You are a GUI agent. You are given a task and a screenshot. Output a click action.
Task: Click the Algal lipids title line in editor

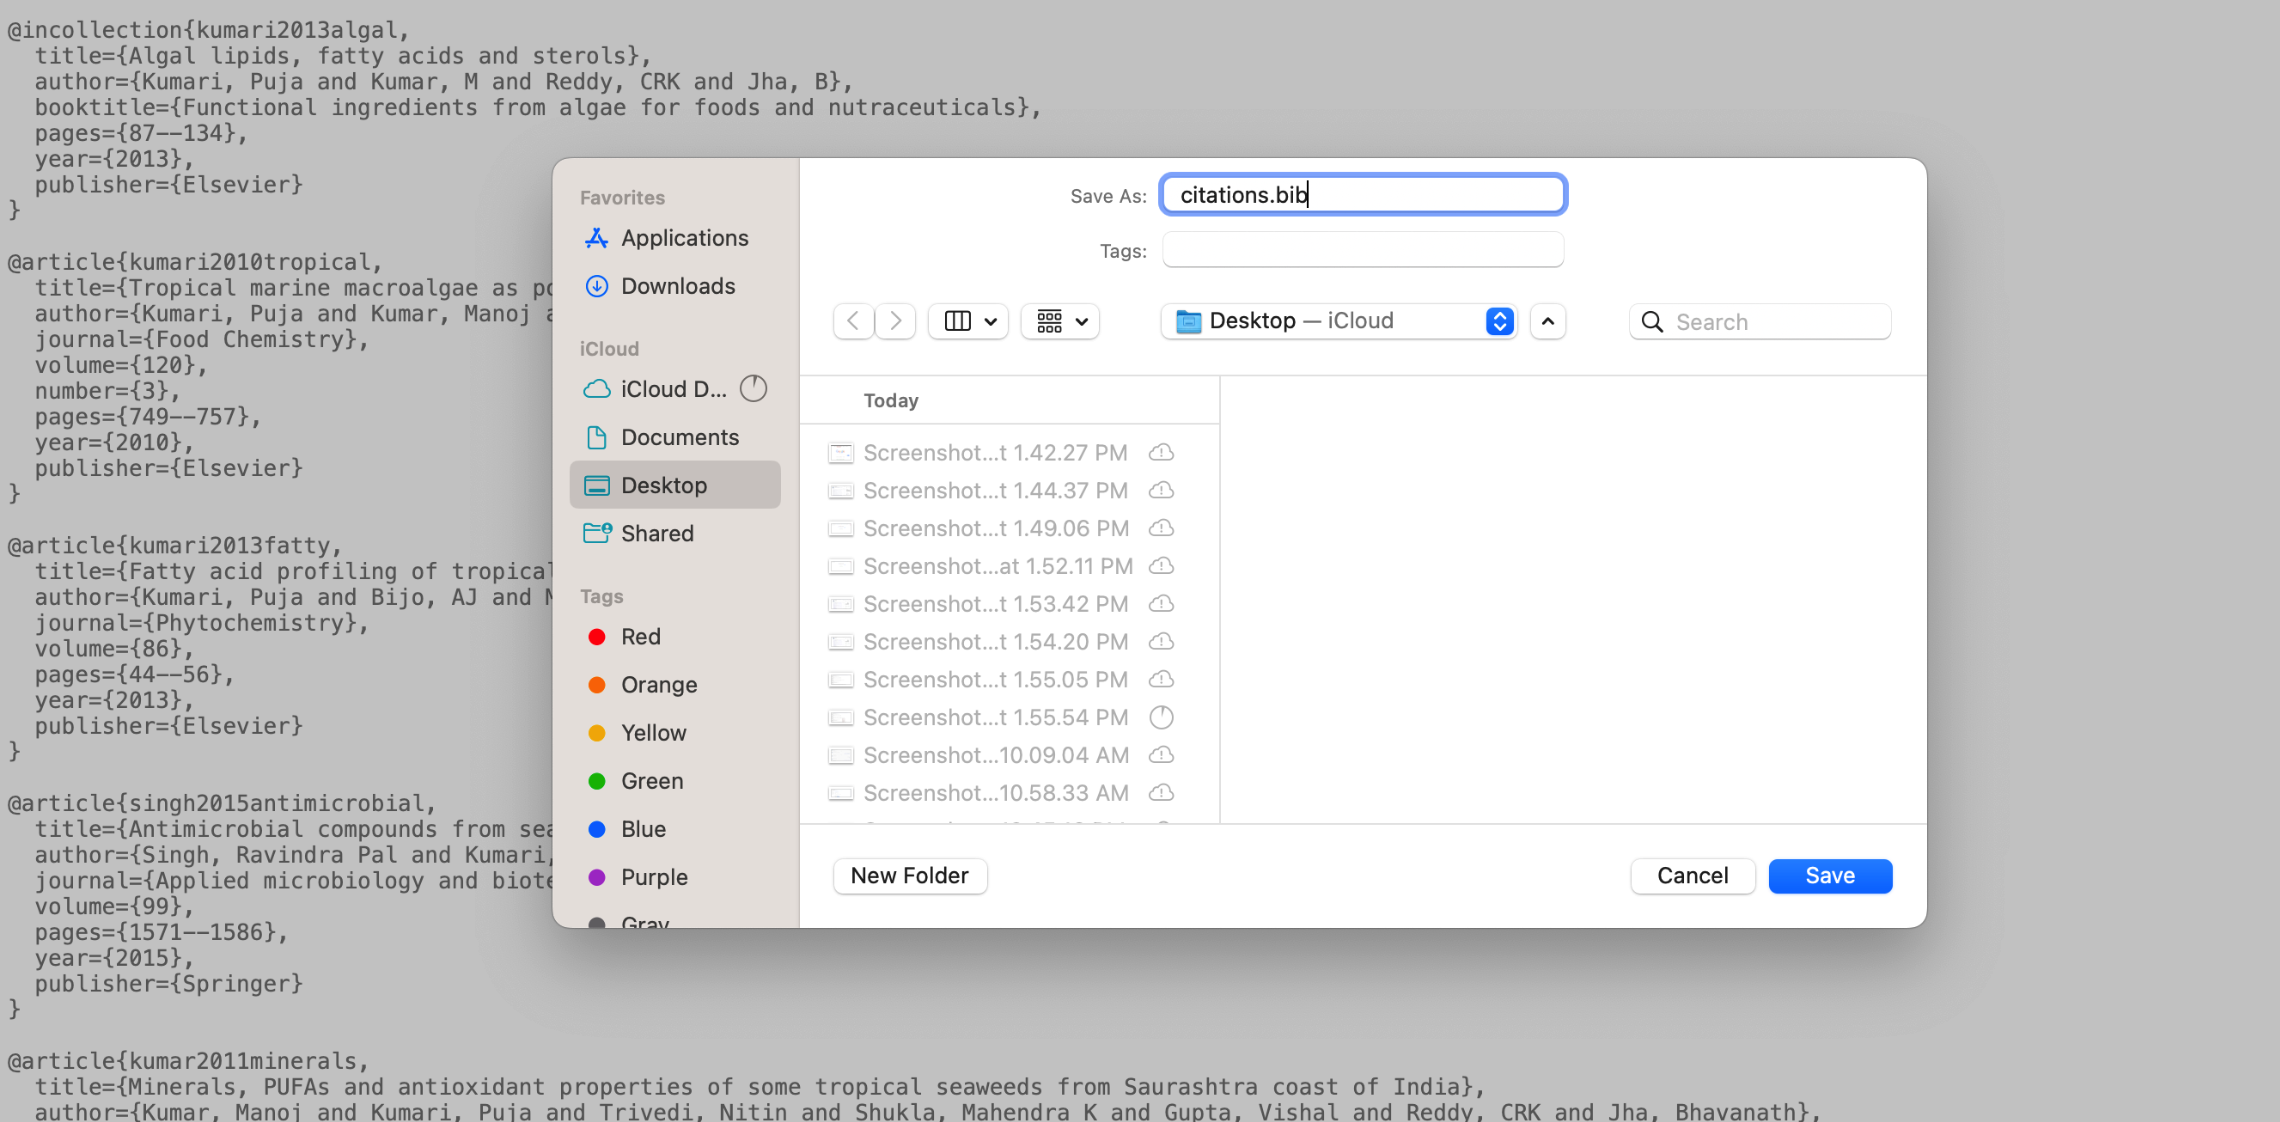click(343, 56)
